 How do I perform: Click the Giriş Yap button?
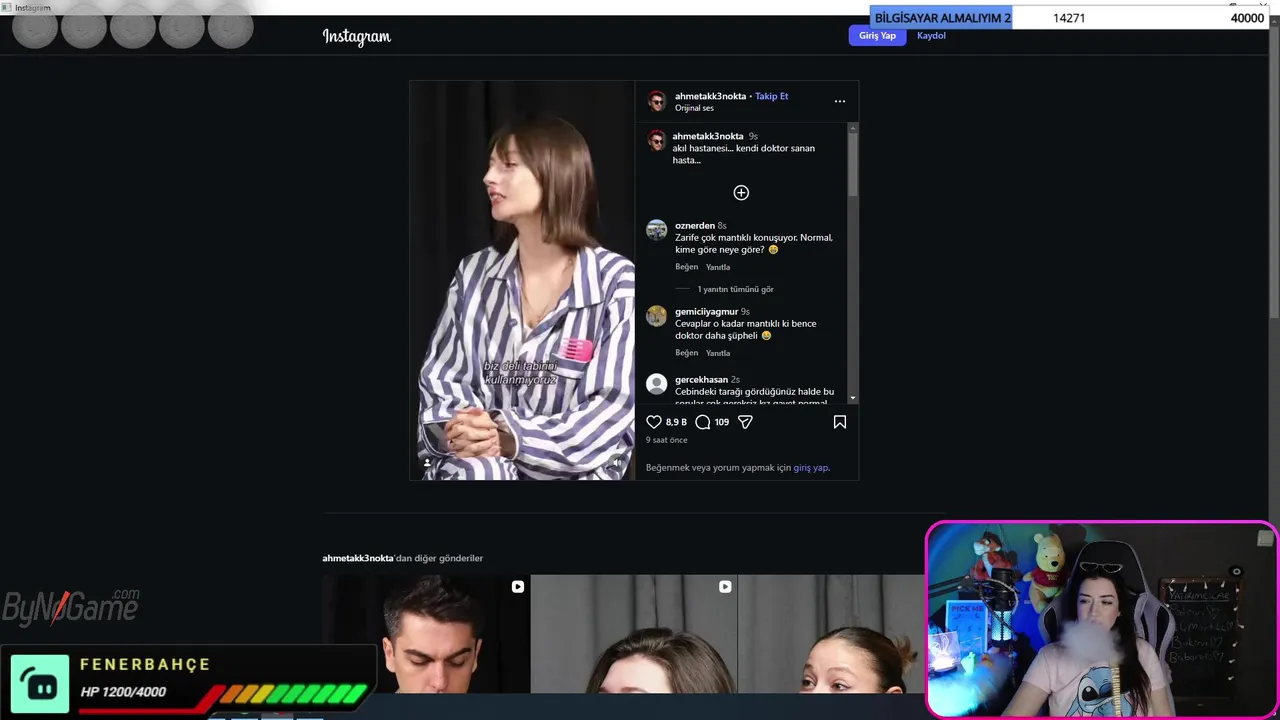point(877,36)
